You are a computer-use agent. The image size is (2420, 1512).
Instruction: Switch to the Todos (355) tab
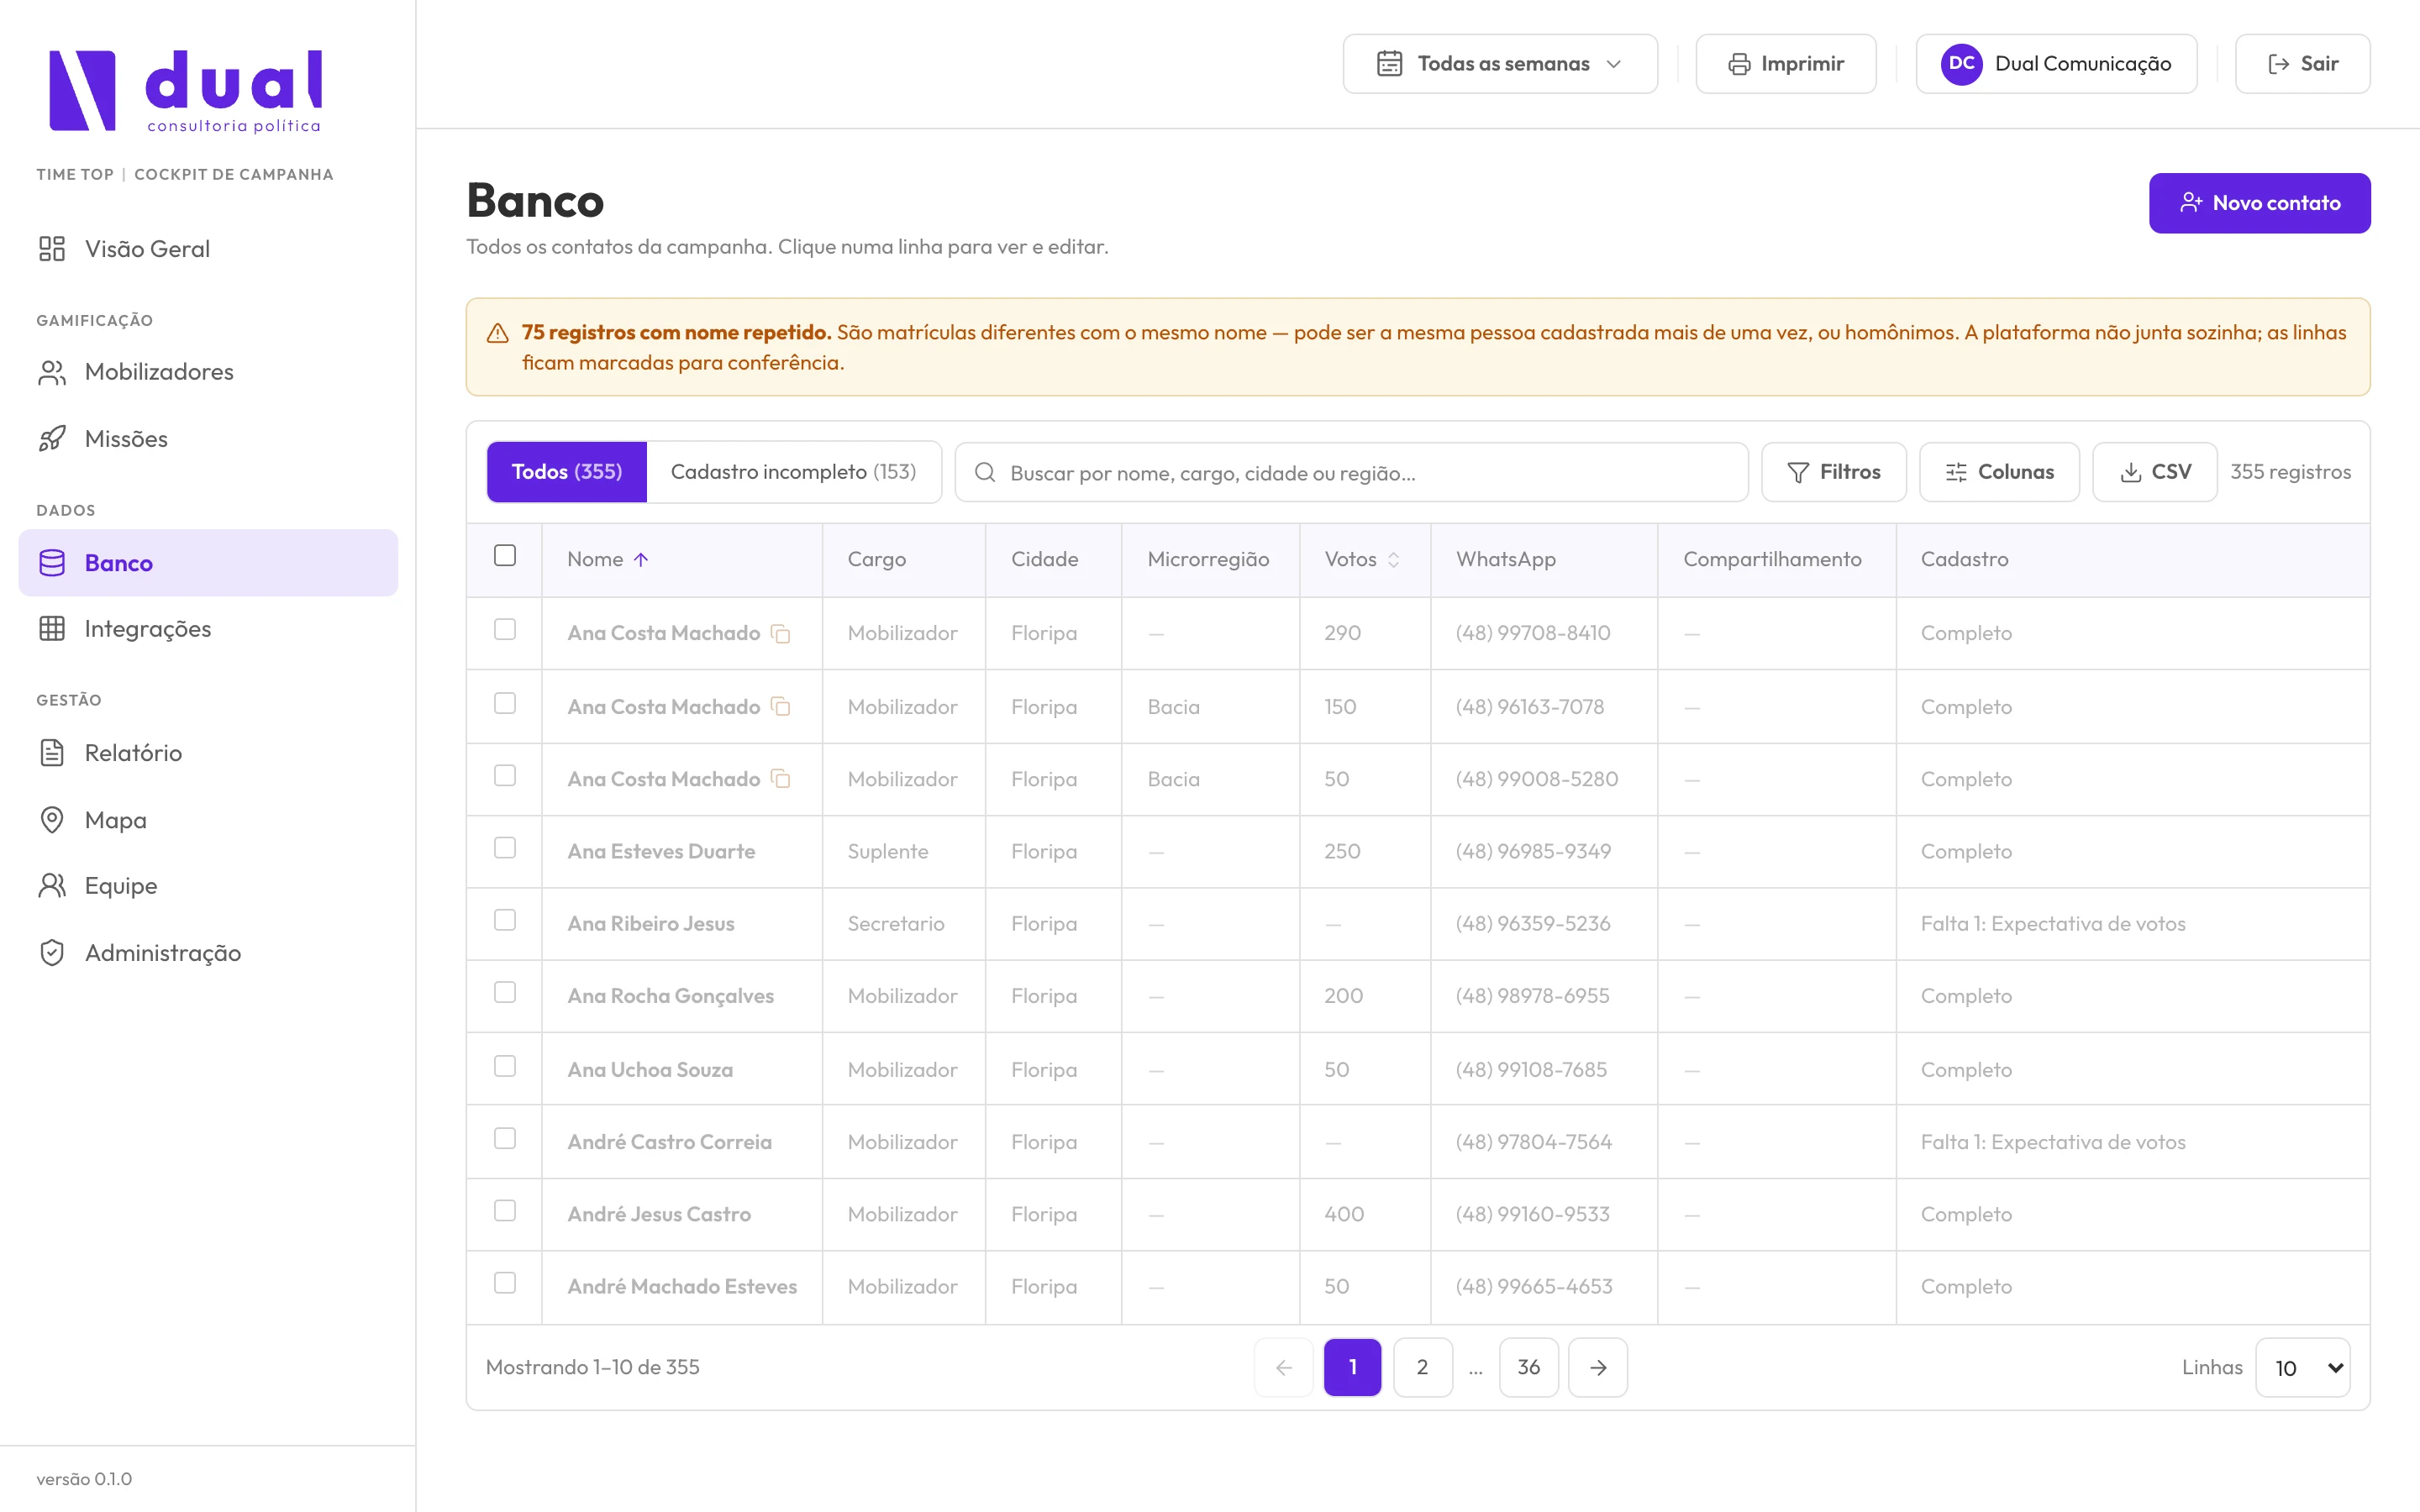click(x=567, y=472)
